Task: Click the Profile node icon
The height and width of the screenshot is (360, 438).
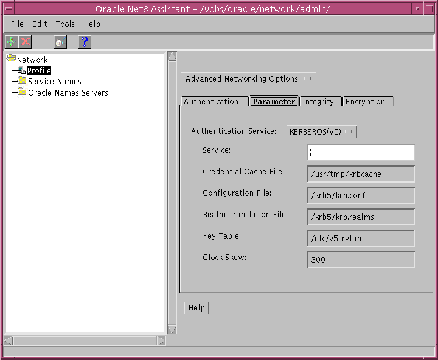Action: pyautogui.click(x=21, y=70)
